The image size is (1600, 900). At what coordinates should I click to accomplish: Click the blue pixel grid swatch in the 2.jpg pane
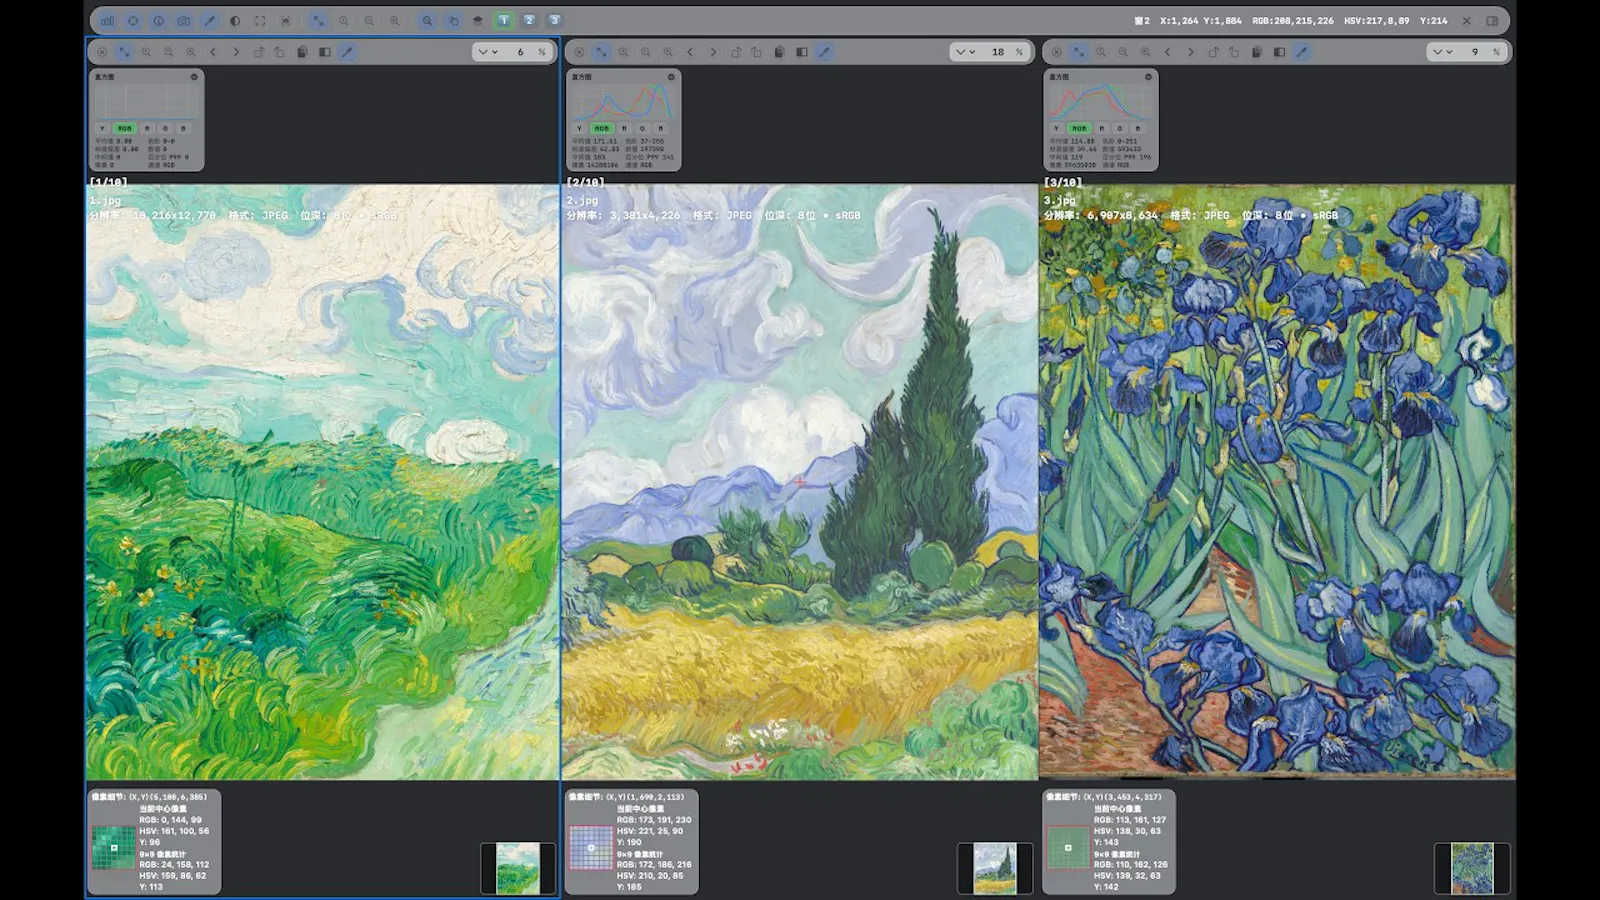tap(590, 847)
